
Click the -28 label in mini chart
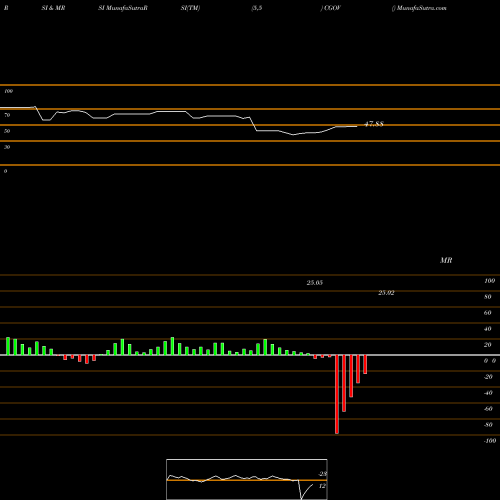322,474
